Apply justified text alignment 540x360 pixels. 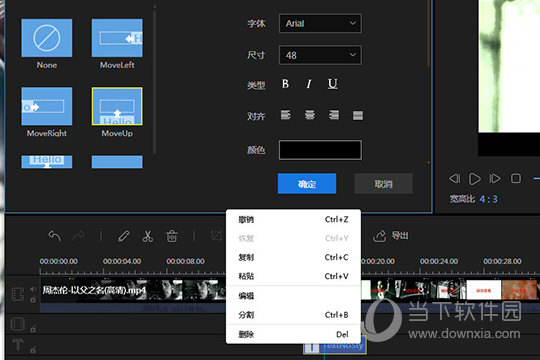[358, 115]
